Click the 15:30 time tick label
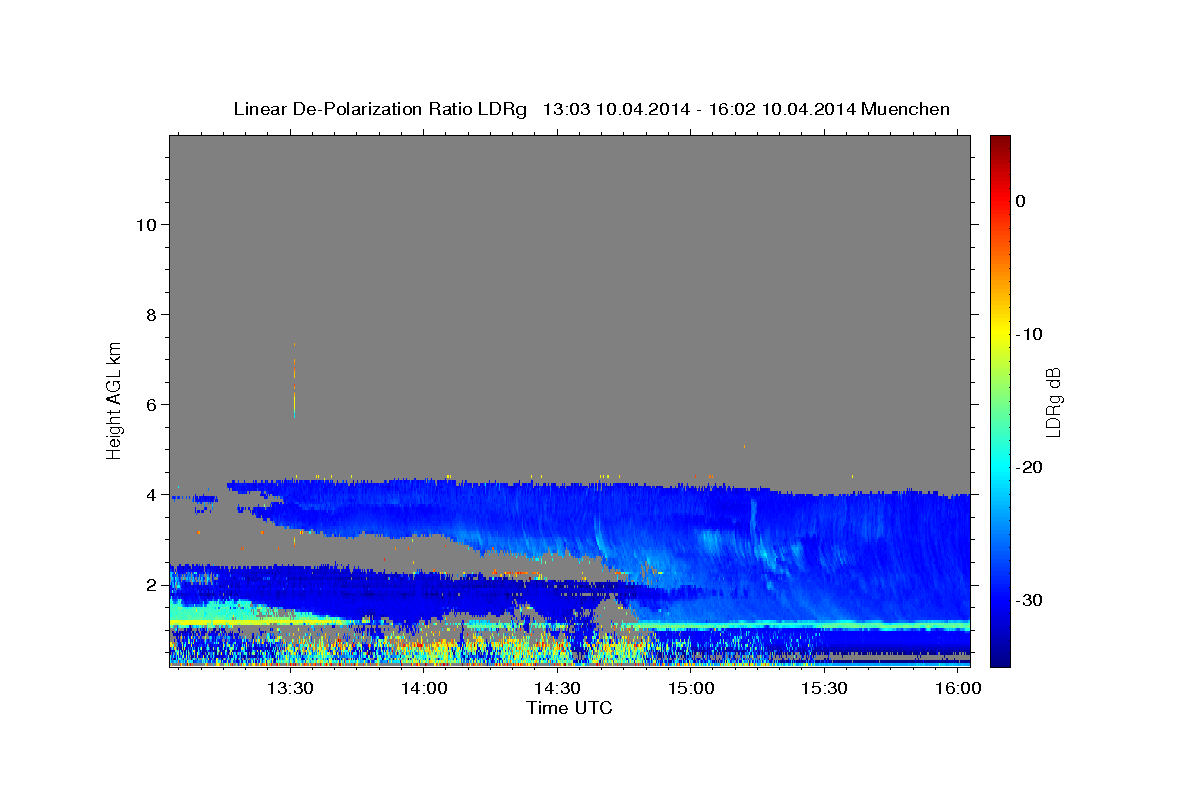 [x=824, y=688]
